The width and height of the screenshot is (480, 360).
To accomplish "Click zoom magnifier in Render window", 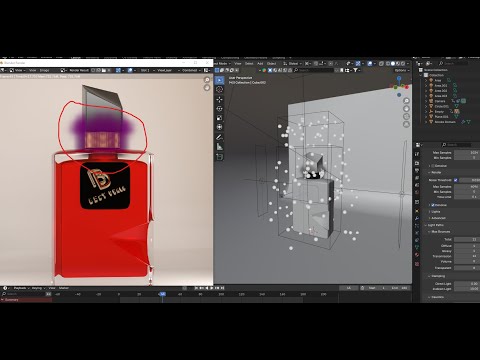I will tap(207, 80).
